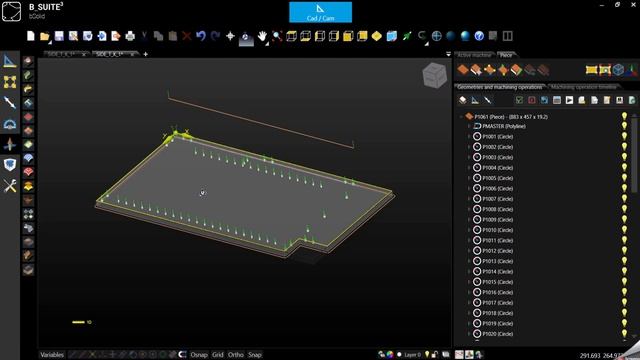Click the Variables button
The height and width of the screenshot is (360, 640).
coord(52,355)
